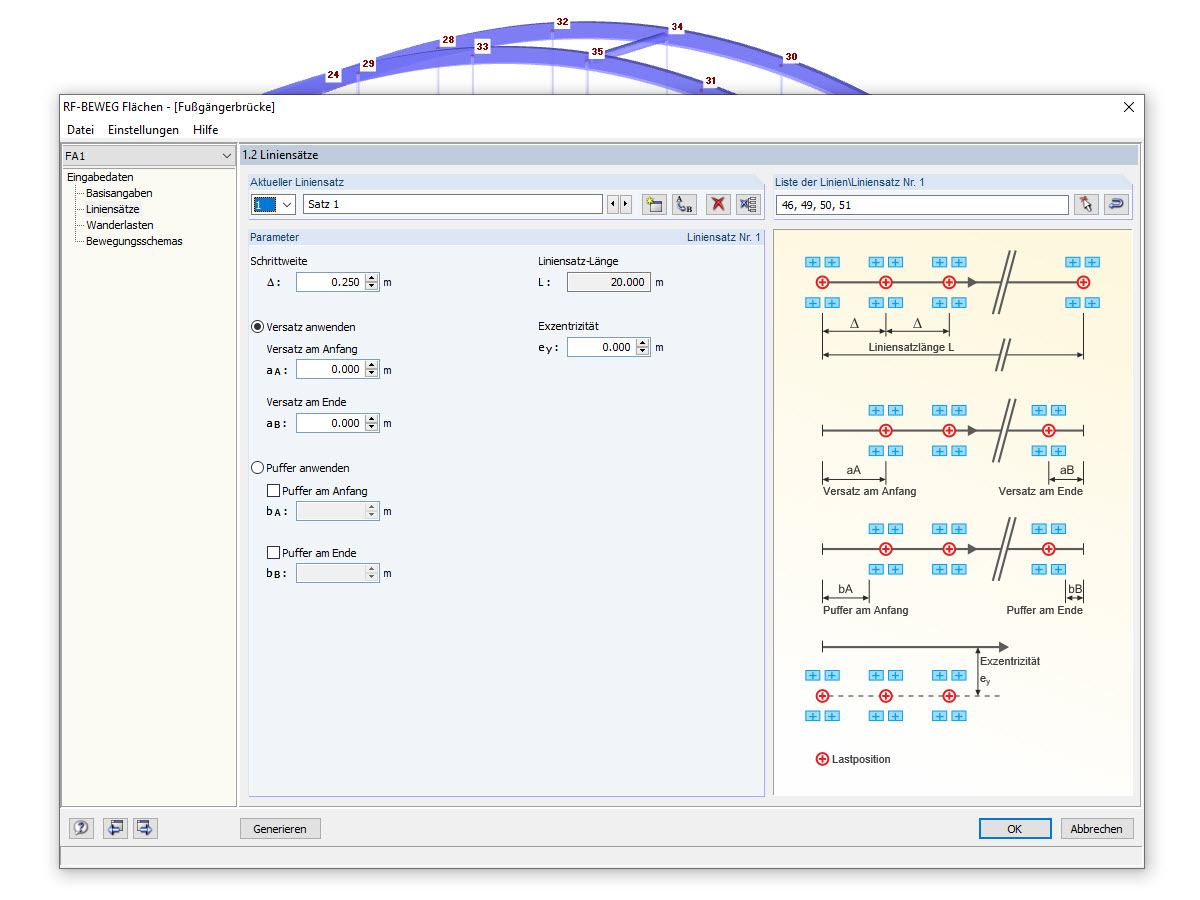This screenshot has width=1200, height=900.
Task: Decrease Exzentrizität ey value
Action: pyautogui.click(x=643, y=352)
